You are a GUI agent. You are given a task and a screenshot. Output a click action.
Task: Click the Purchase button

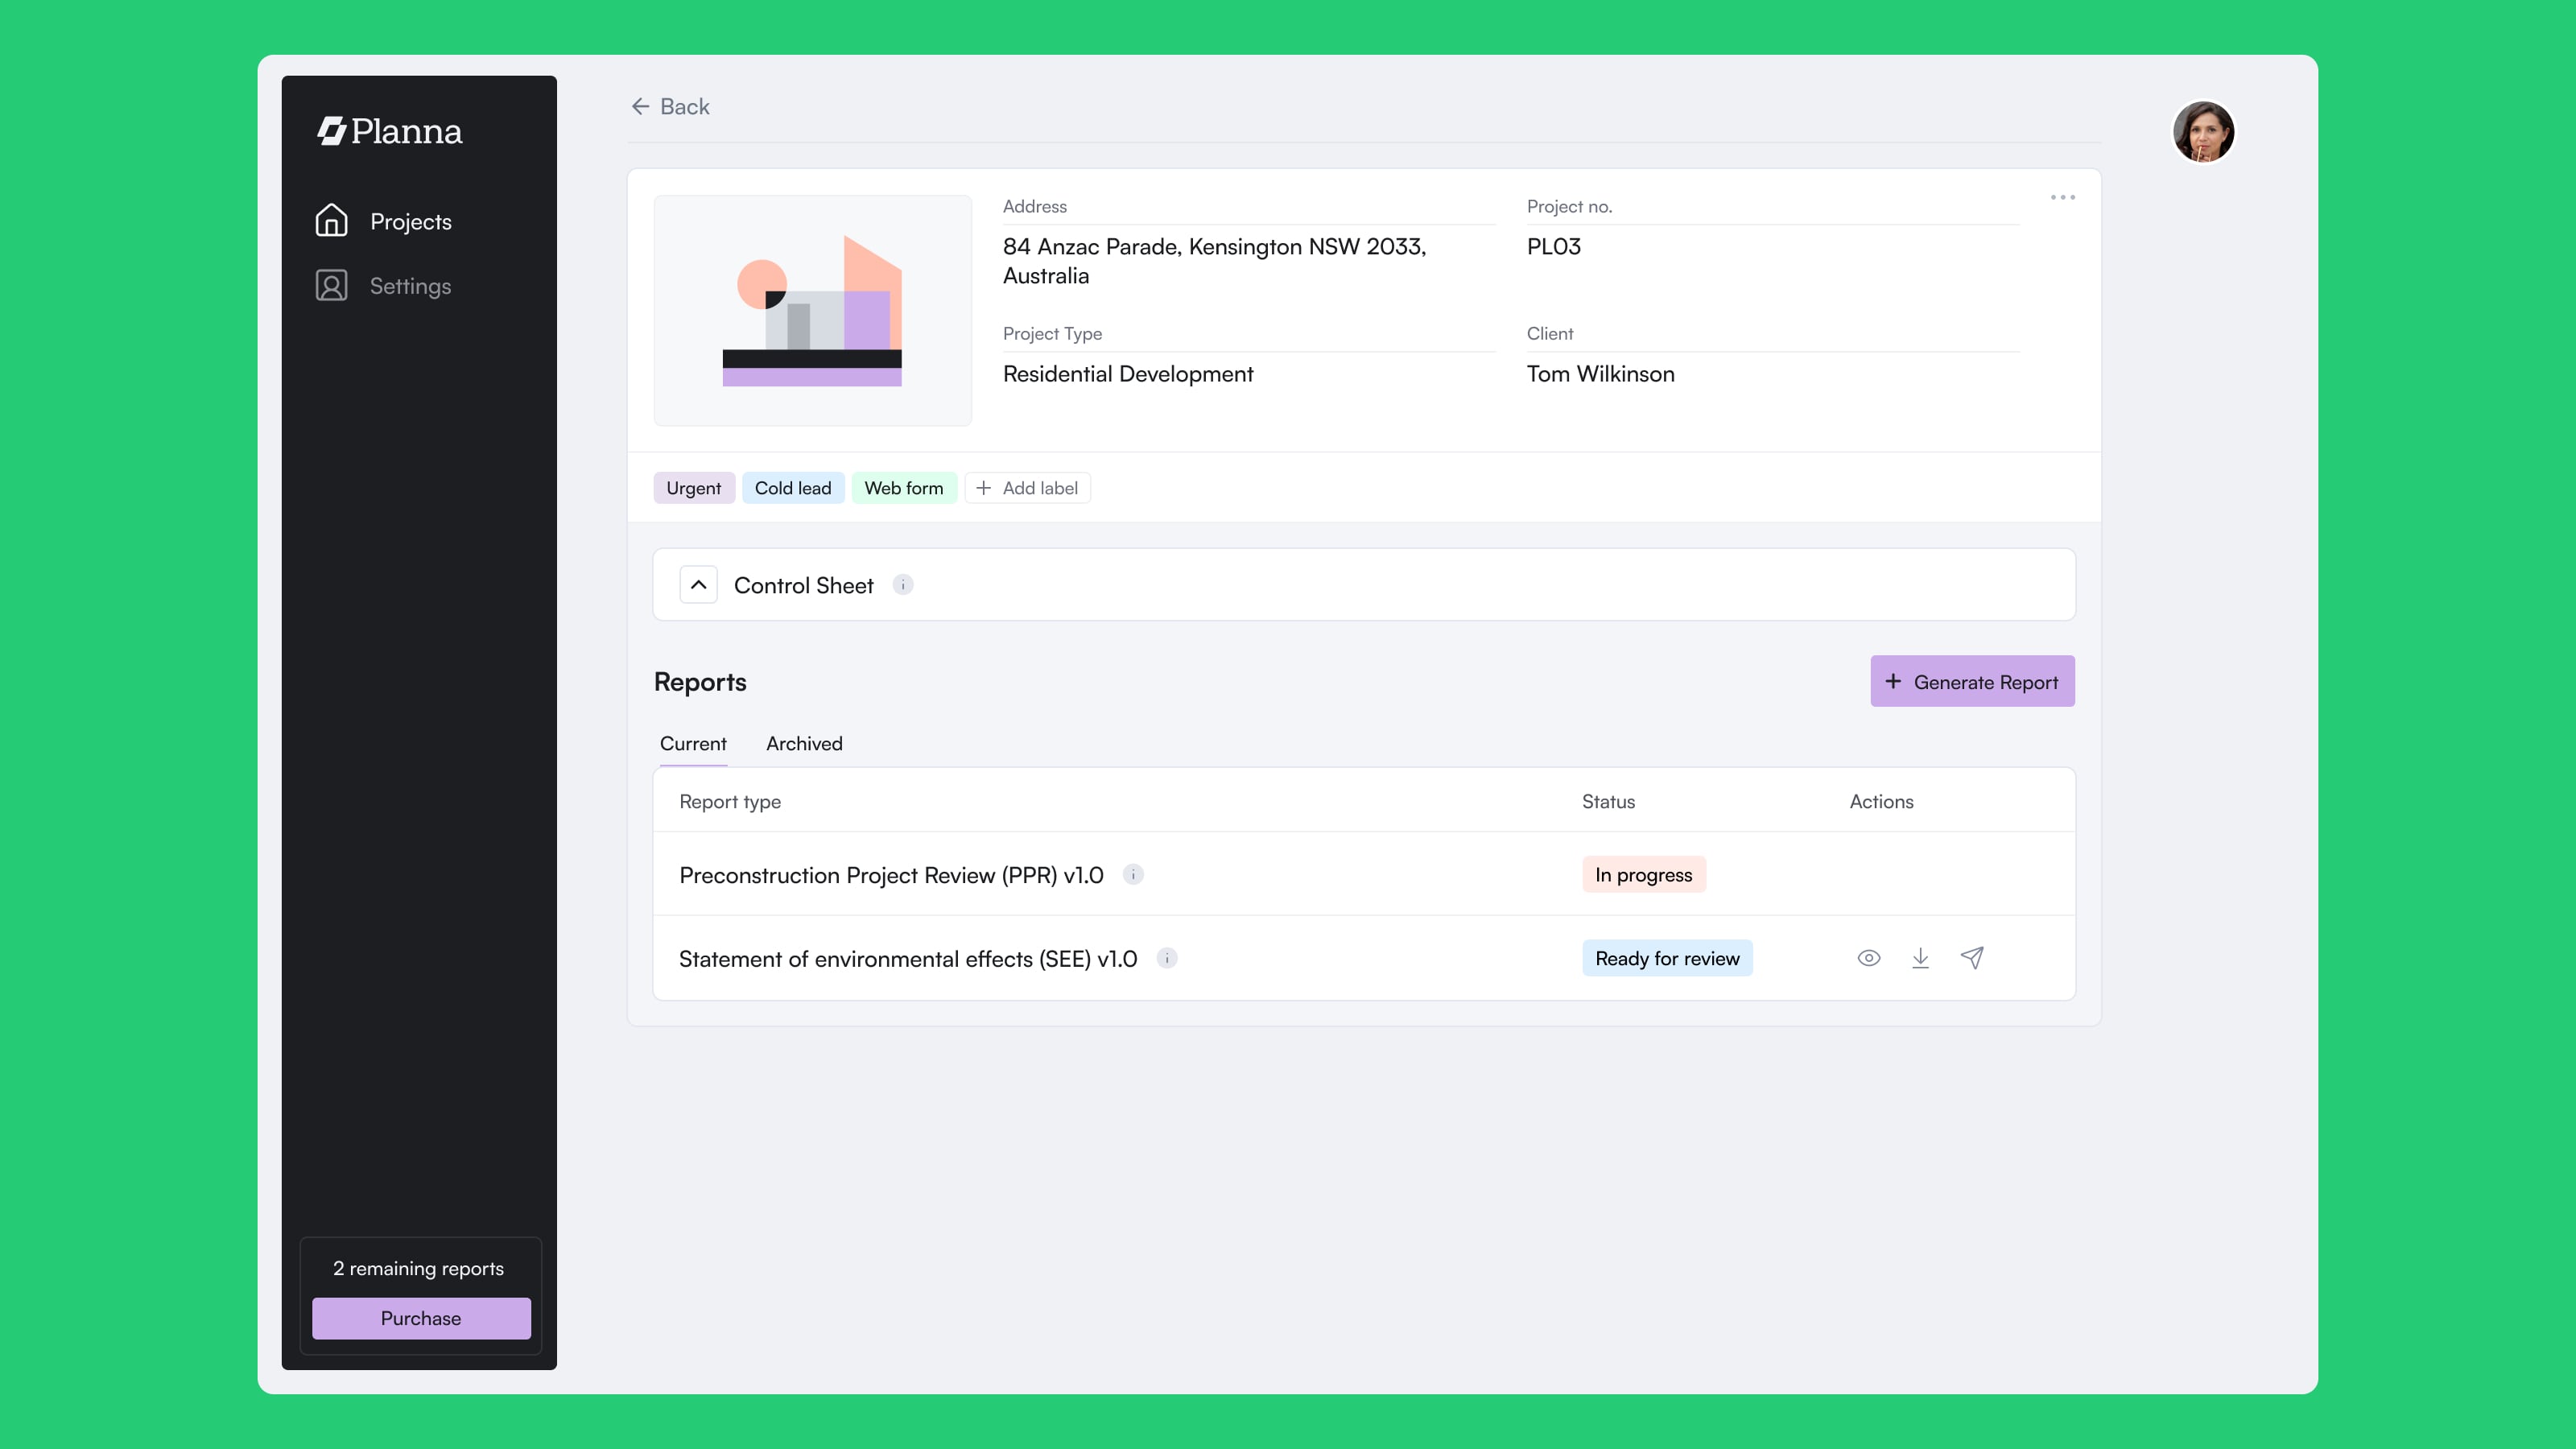point(420,1318)
